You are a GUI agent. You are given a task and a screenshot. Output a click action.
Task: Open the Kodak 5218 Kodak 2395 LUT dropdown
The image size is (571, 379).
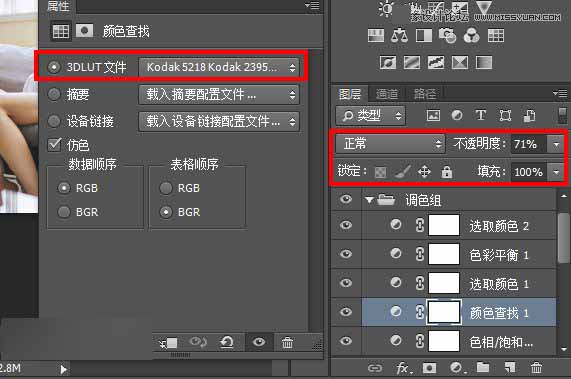tap(219, 67)
